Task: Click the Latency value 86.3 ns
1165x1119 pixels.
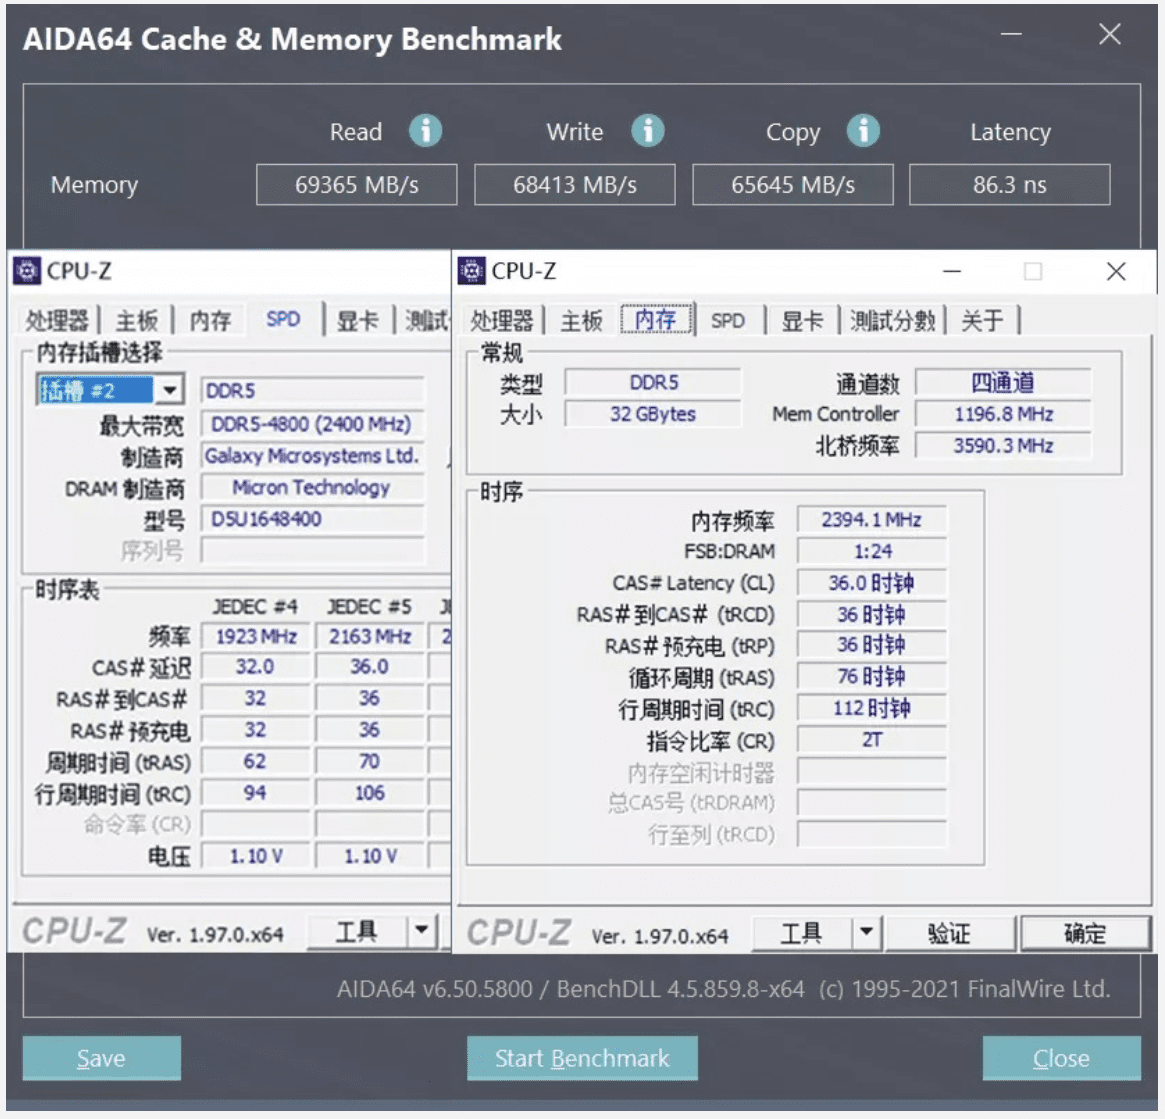Action: pyautogui.click(x=1010, y=184)
